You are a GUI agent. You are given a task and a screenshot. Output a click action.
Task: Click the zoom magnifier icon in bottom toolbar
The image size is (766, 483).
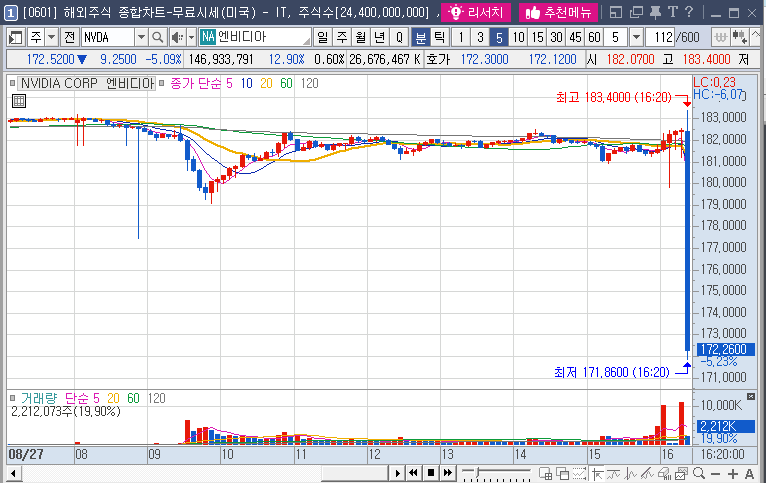click(x=699, y=473)
